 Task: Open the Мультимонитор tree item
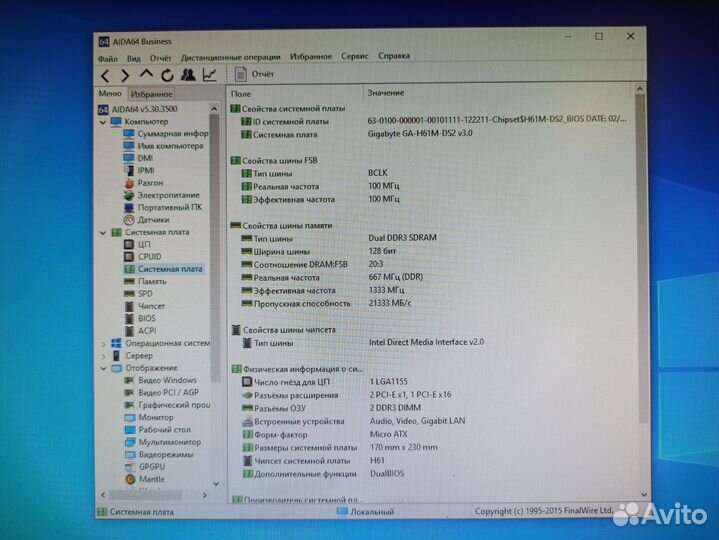click(163, 442)
